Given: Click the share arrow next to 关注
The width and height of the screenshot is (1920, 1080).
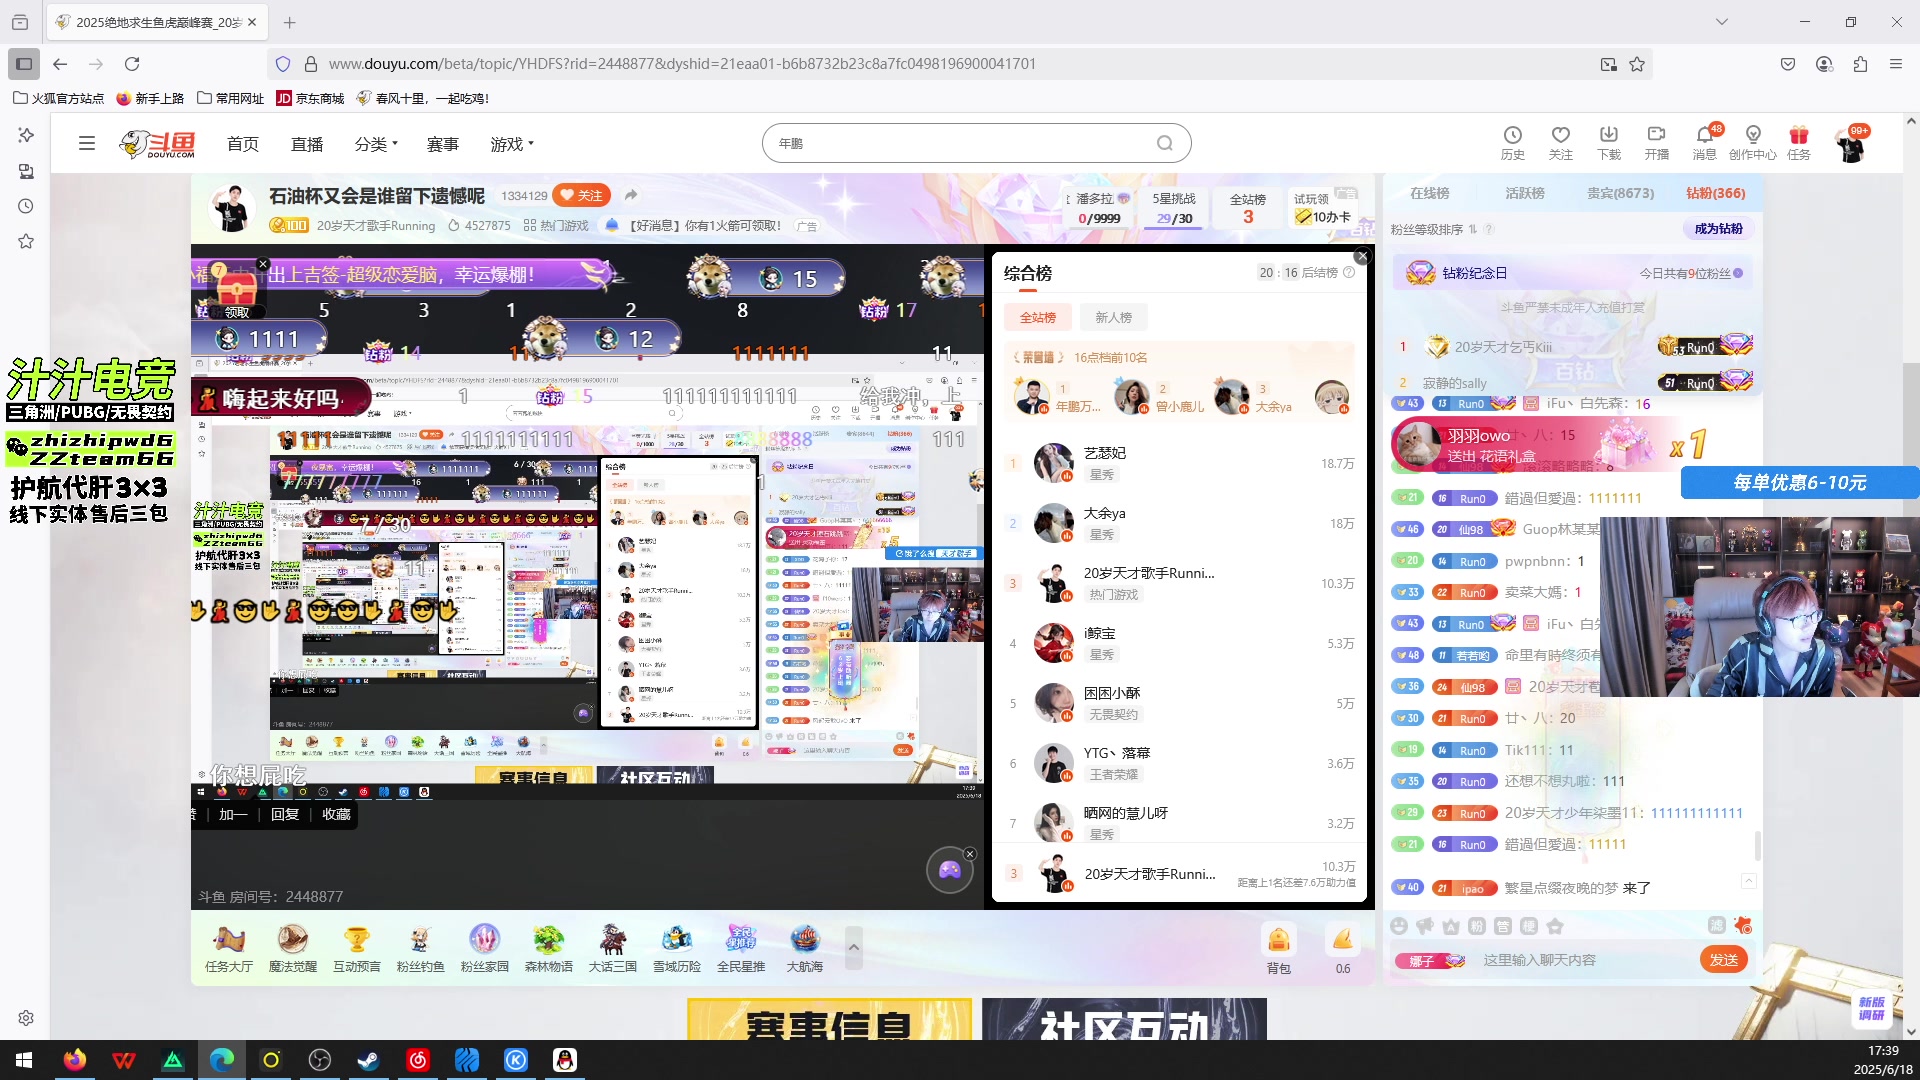Looking at the screenshot, I should pos(630,195).
